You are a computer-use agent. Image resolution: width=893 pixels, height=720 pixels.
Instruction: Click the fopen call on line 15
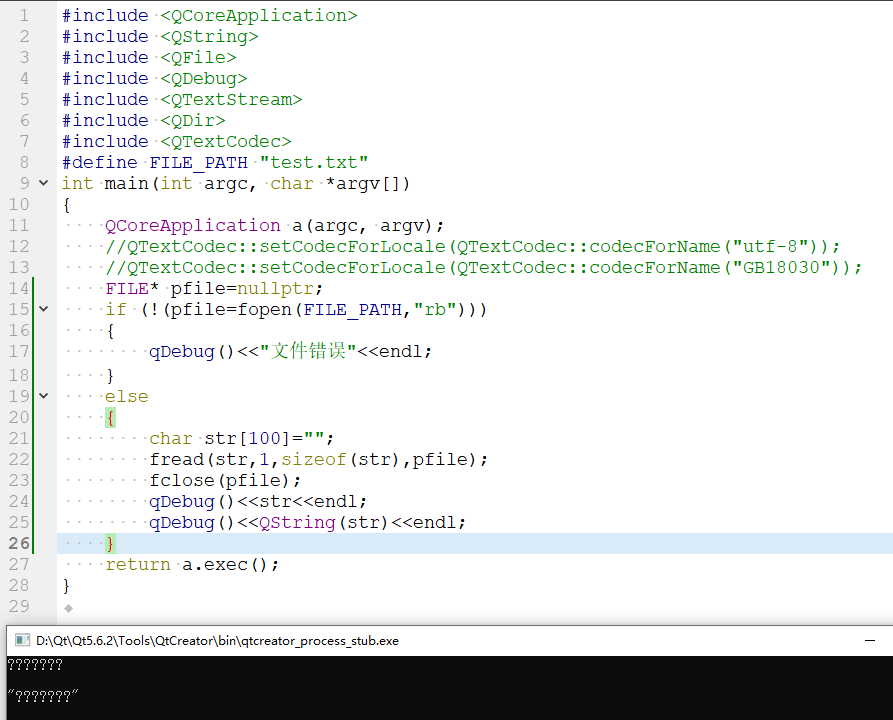coord(264,309)
